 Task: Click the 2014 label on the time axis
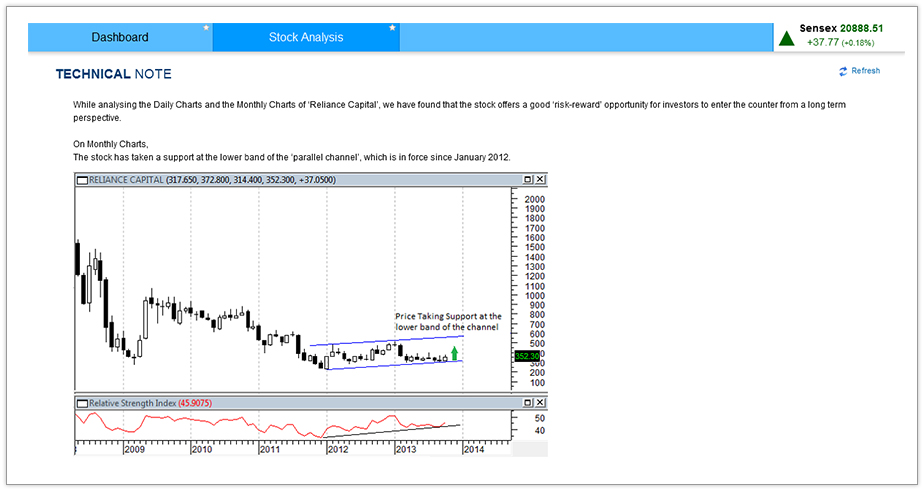point(474,449)
